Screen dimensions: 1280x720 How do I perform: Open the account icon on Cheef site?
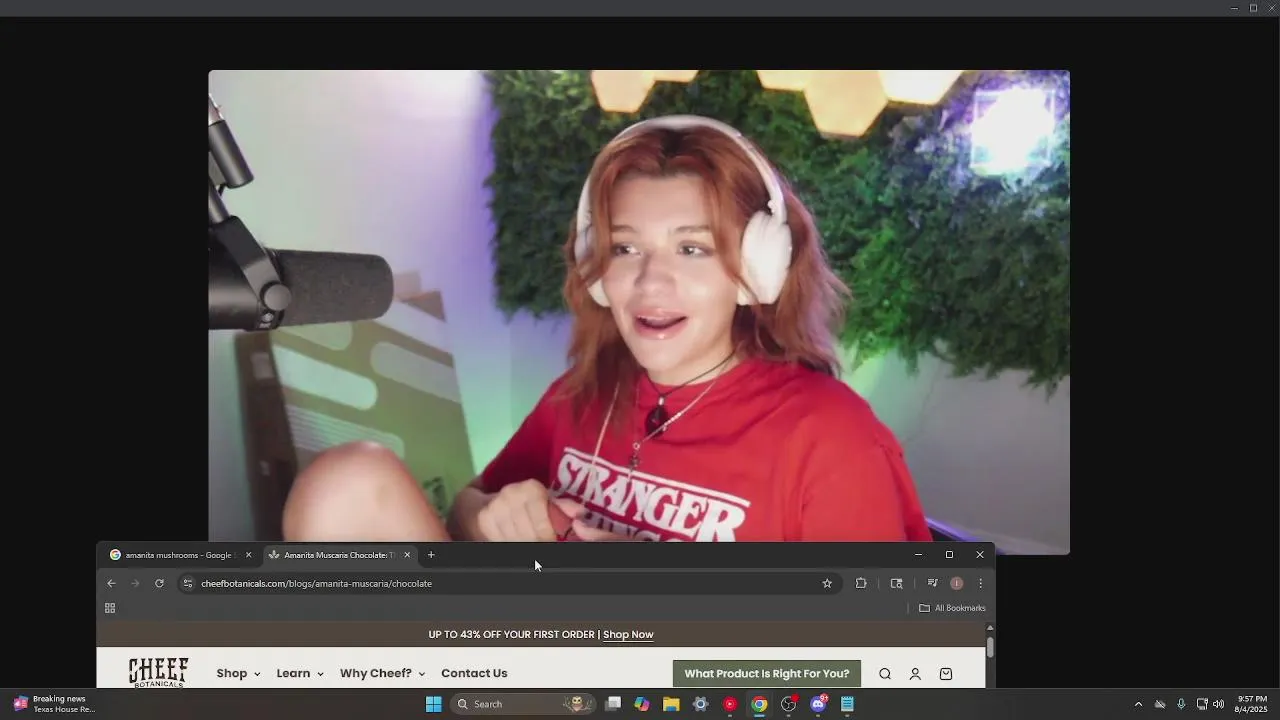(915, 674)
